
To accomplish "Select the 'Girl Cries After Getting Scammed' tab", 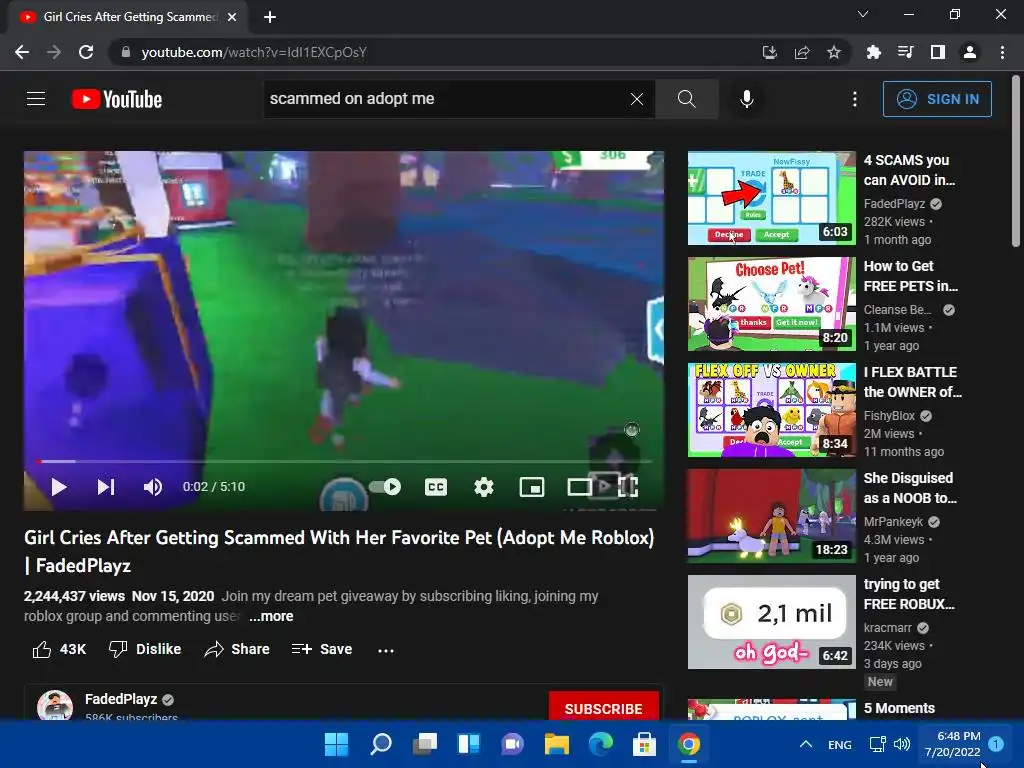I will 129,17.
